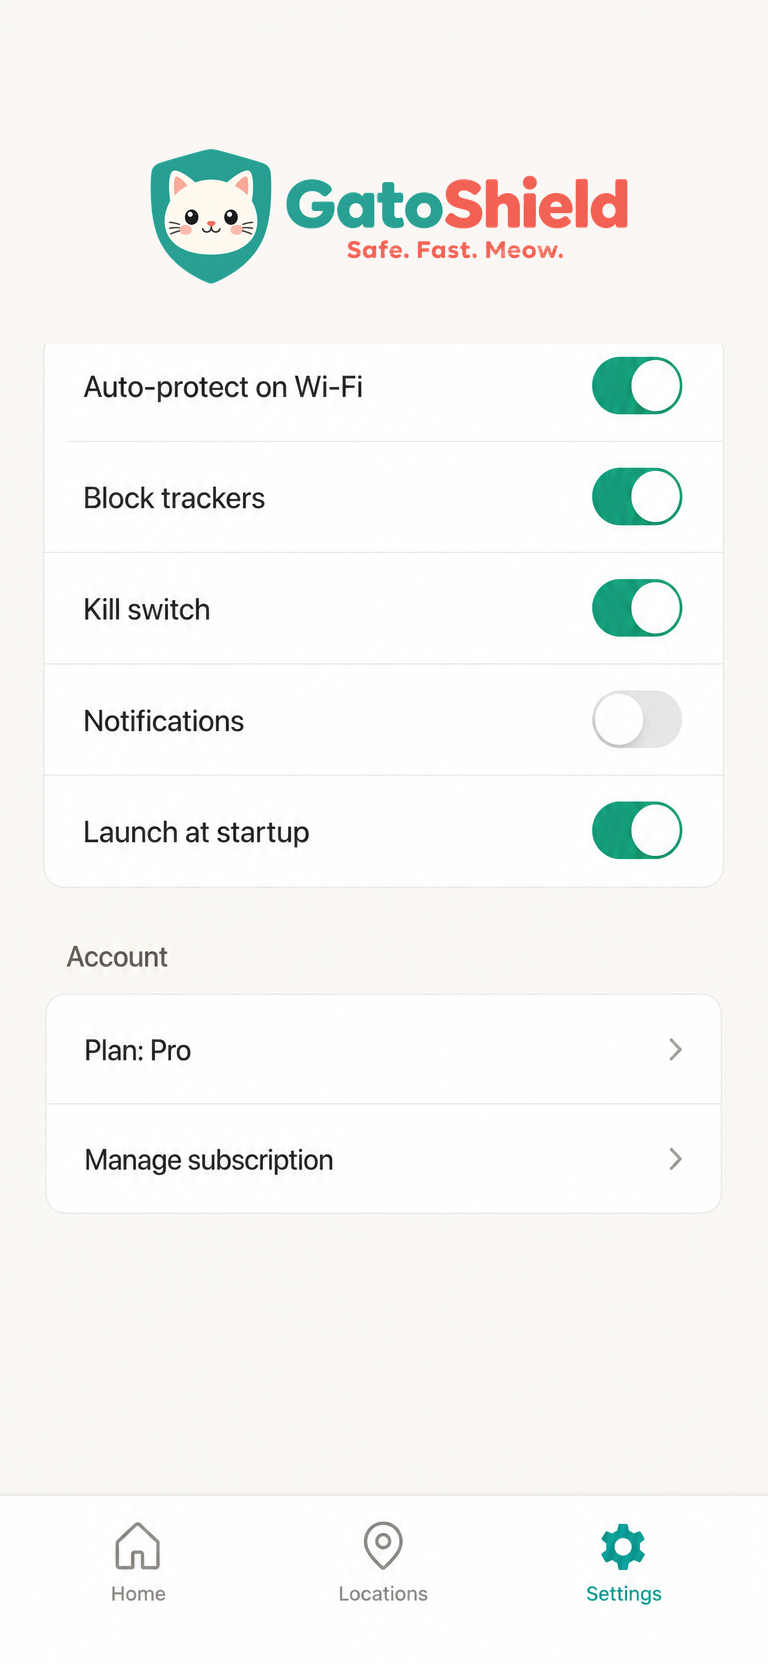Open the Manage subscription chevron arrow
The height and width of the screenshot is (1664, 768).
[676, 1159]
